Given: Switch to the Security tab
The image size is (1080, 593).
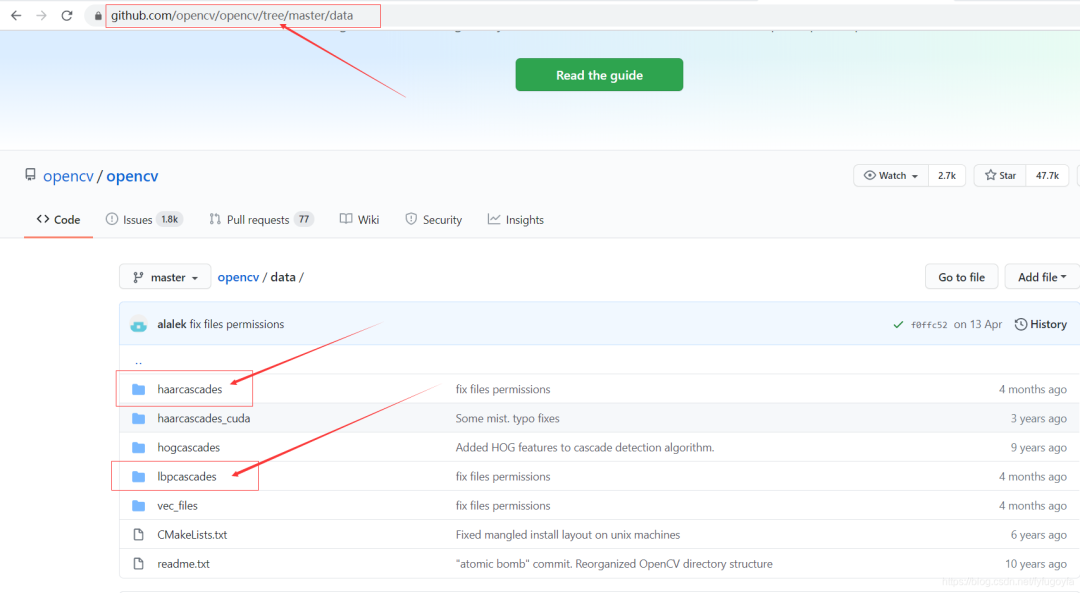Looking at the screenshot, I should click(433, 219).
